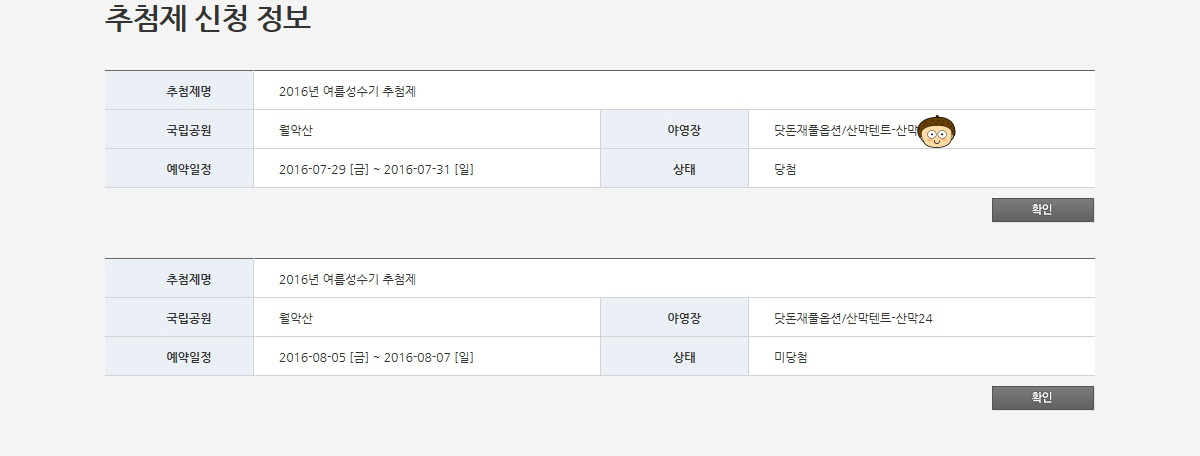Click the cartoon acorn face icon
This screenshot has width=1200, height=456.
tap(936, 132)
